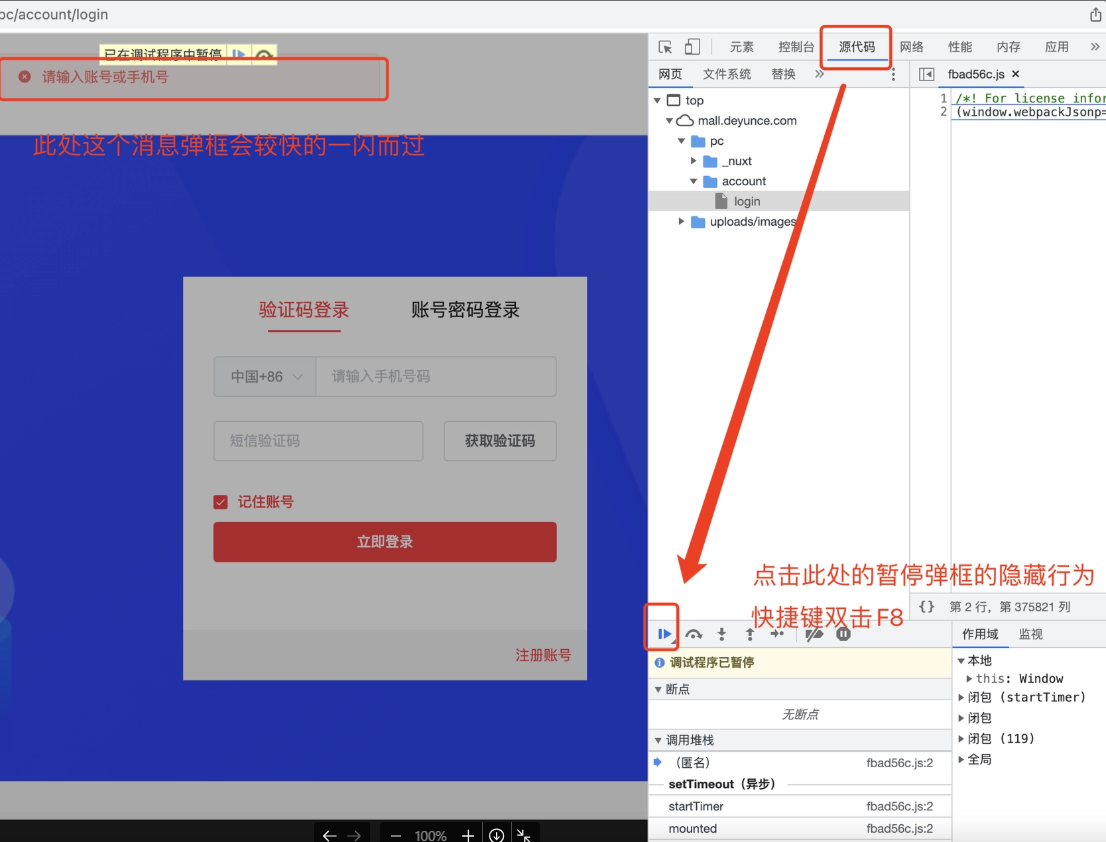Collapse the mall.deyunce.com tree node
Viewport: 1106px width, 842px height.
(669, 121)
